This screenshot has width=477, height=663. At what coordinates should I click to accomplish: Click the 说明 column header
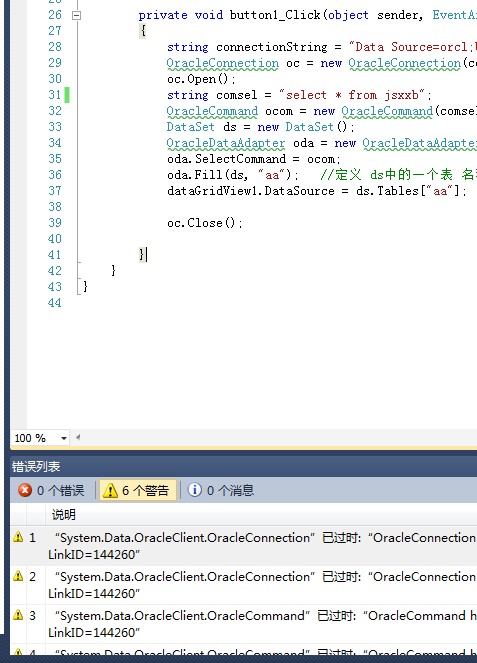(x=63, y=515)
